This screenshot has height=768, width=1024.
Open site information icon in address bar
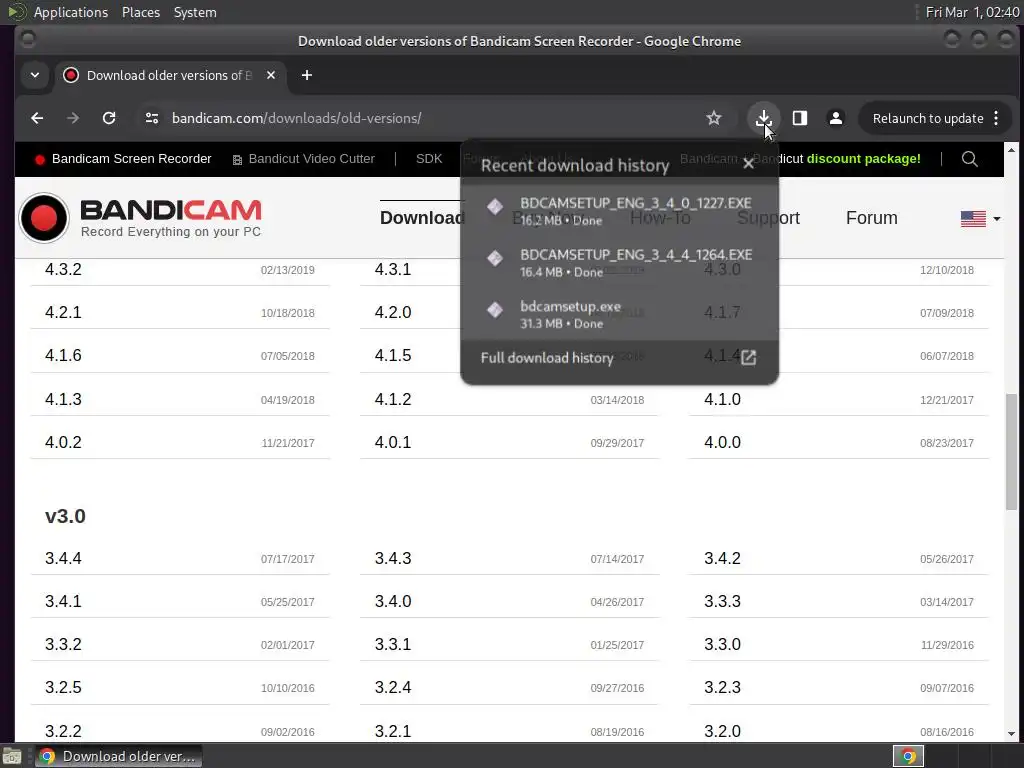[152, 118]
